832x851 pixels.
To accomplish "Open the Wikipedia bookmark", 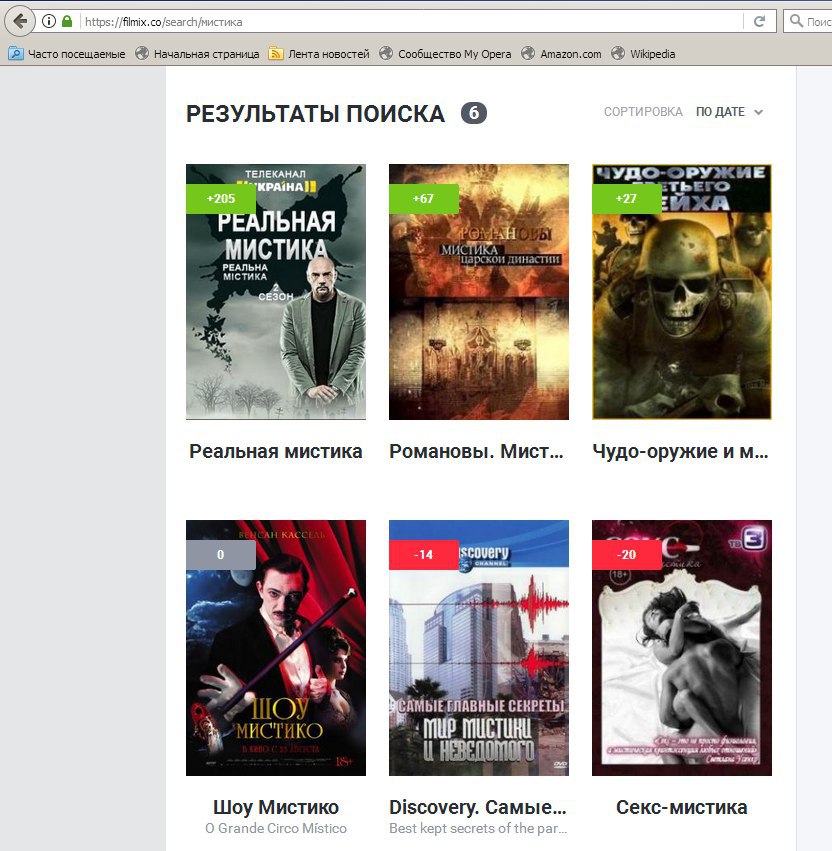I will 643,54.
